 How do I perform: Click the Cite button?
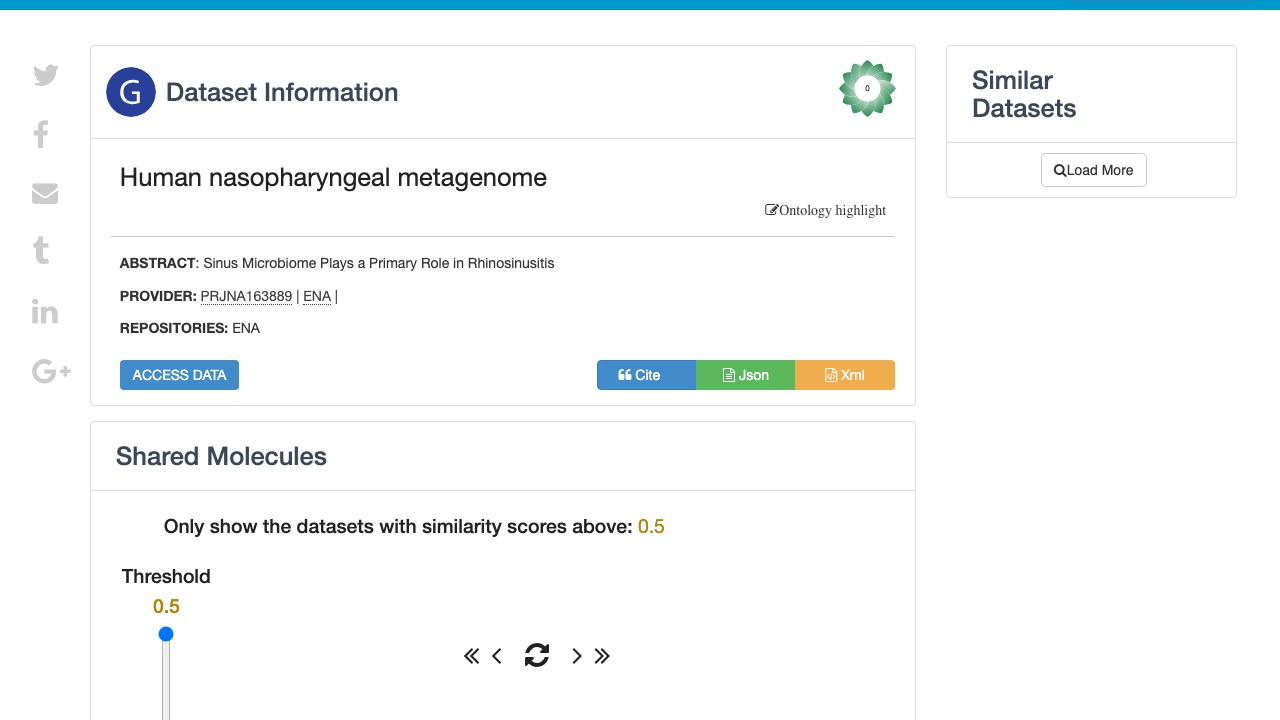646,375
